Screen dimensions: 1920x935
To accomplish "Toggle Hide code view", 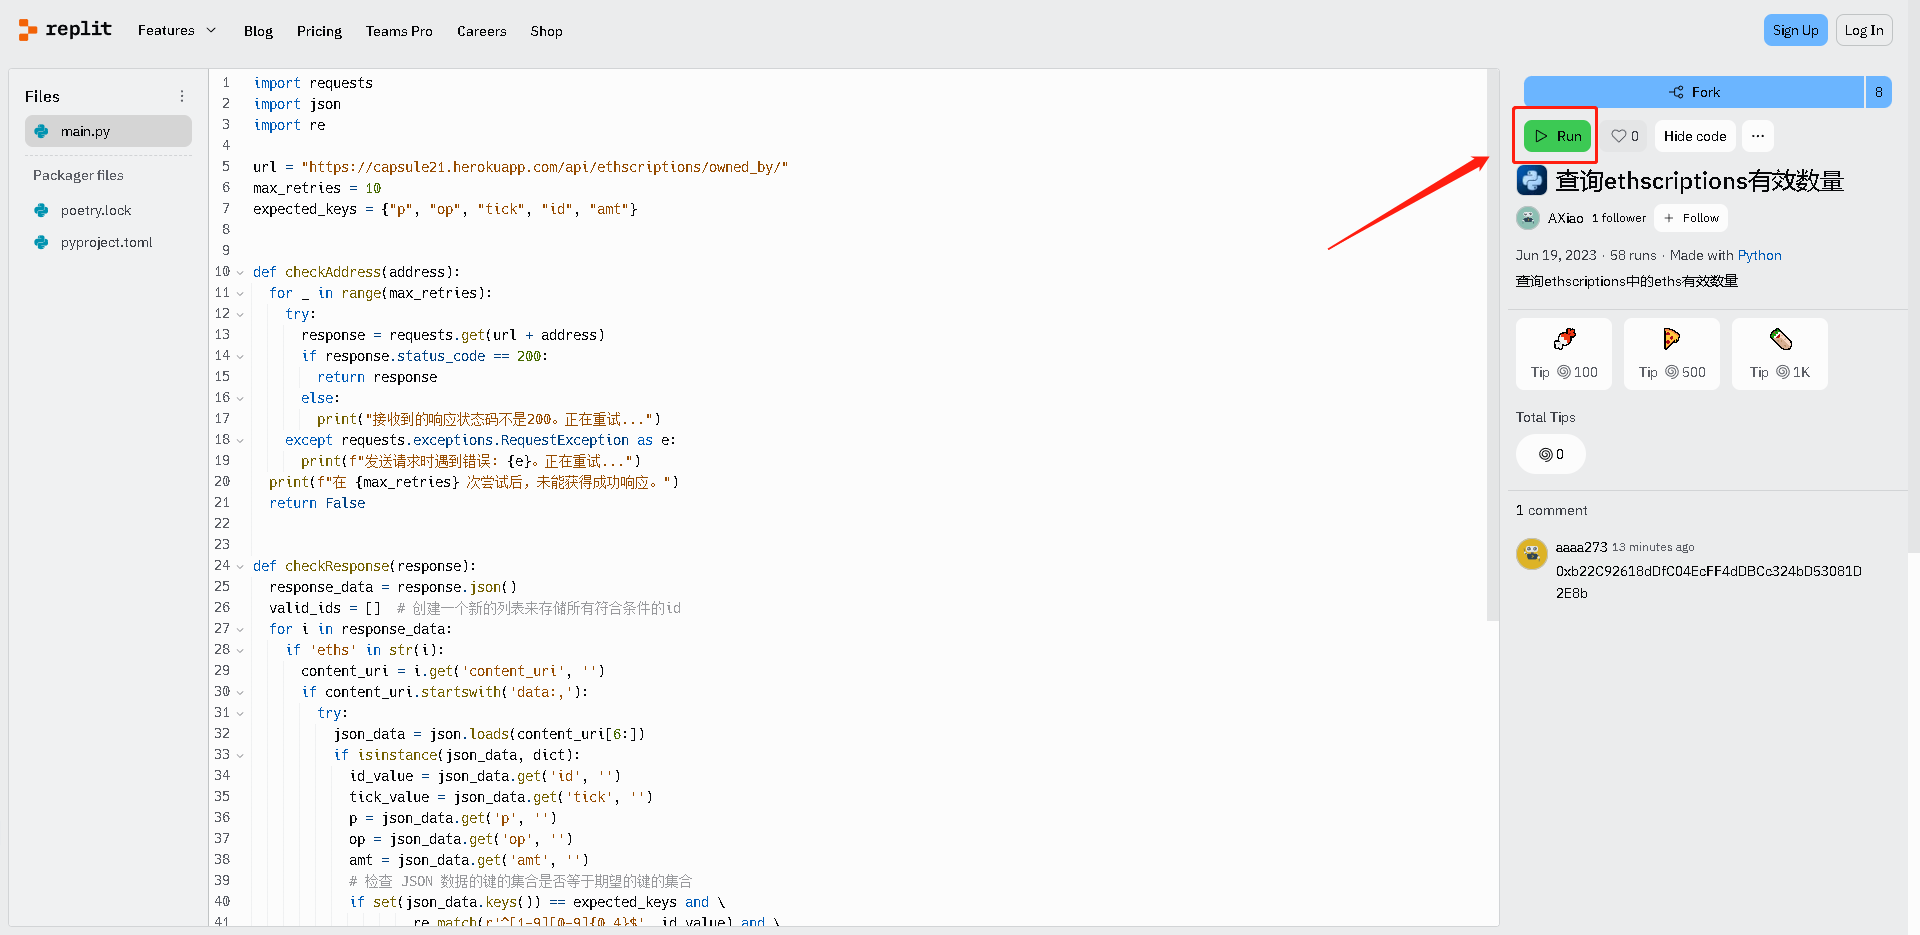I will (1694, 136).
